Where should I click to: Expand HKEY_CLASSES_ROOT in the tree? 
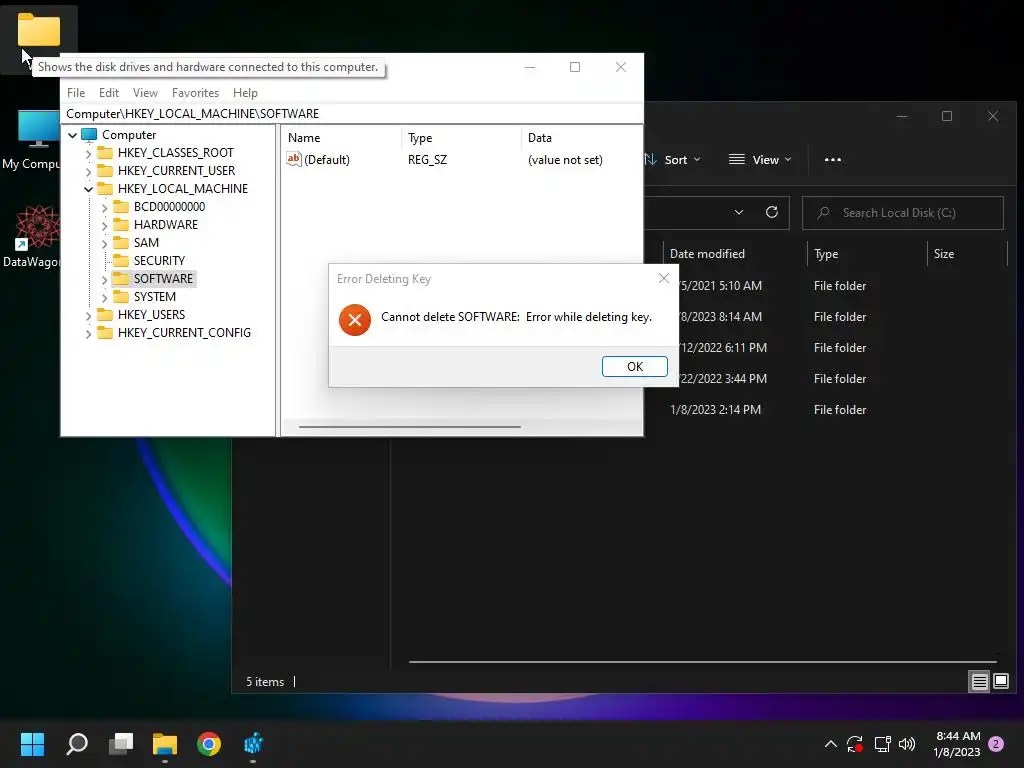[88, 153]
